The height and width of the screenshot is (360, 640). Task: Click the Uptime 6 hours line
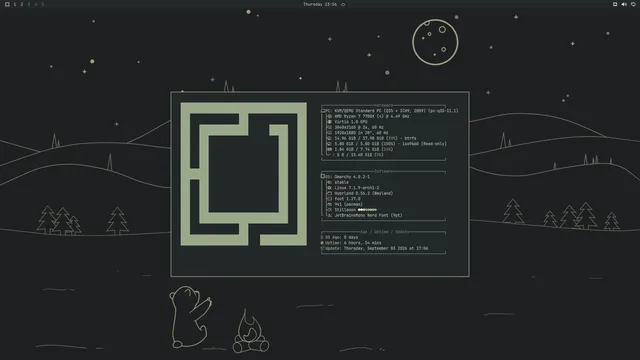coord(351,243)
